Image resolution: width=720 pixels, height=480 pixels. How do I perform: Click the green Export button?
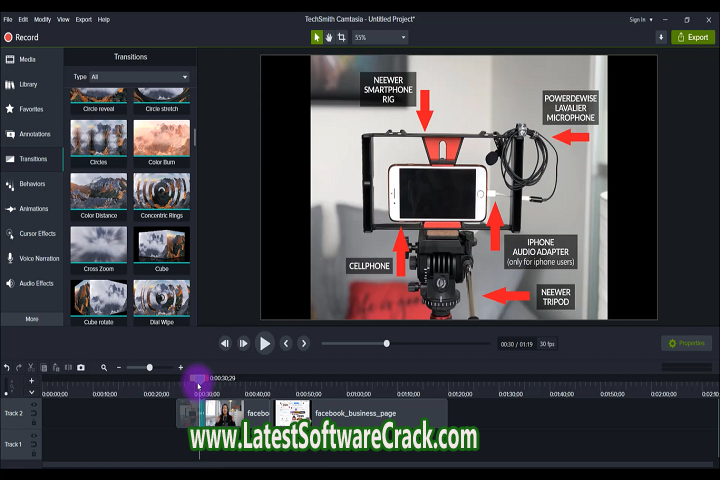tap(692, 37)
